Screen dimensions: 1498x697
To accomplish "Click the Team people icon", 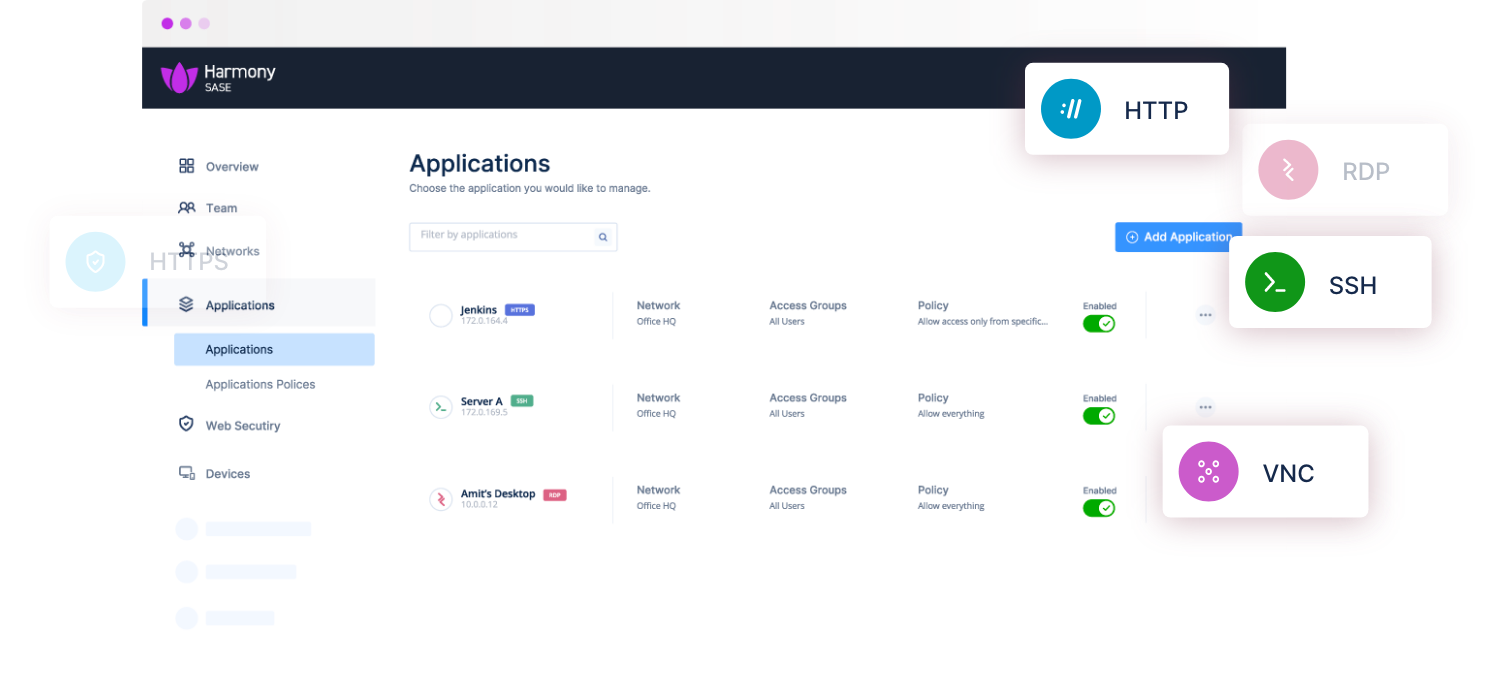I will [187, 208].
